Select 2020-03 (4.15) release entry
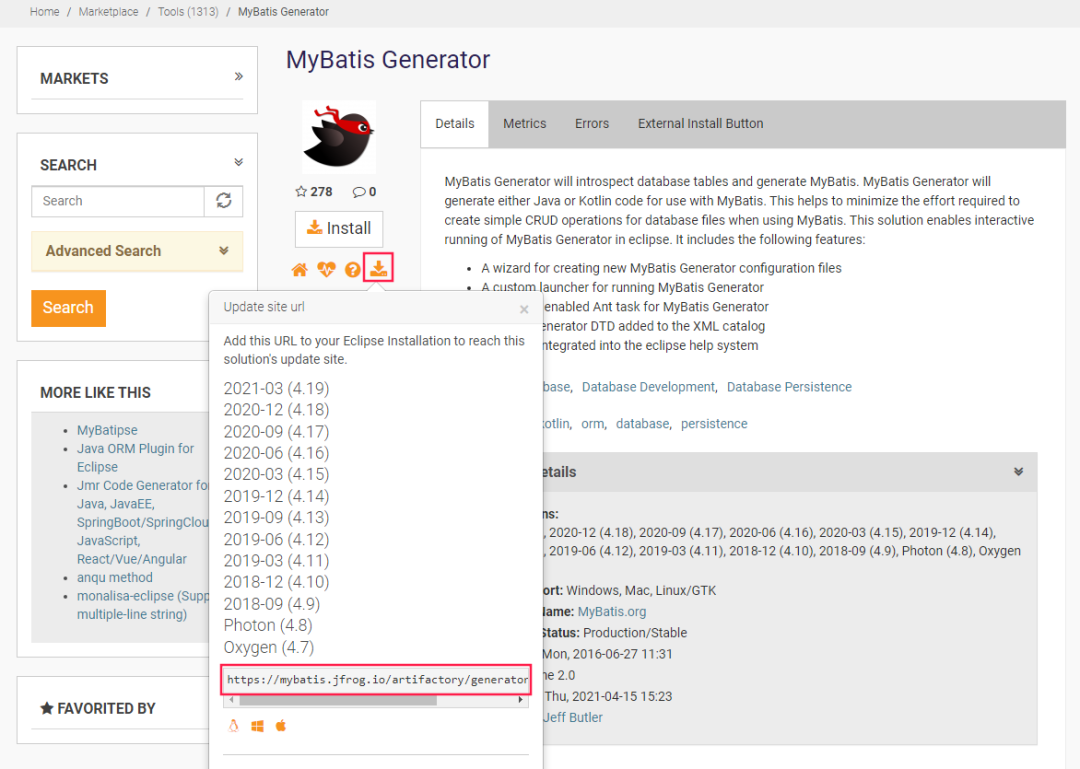Viewport: 1080px width, 769px height. coord(276,474)
